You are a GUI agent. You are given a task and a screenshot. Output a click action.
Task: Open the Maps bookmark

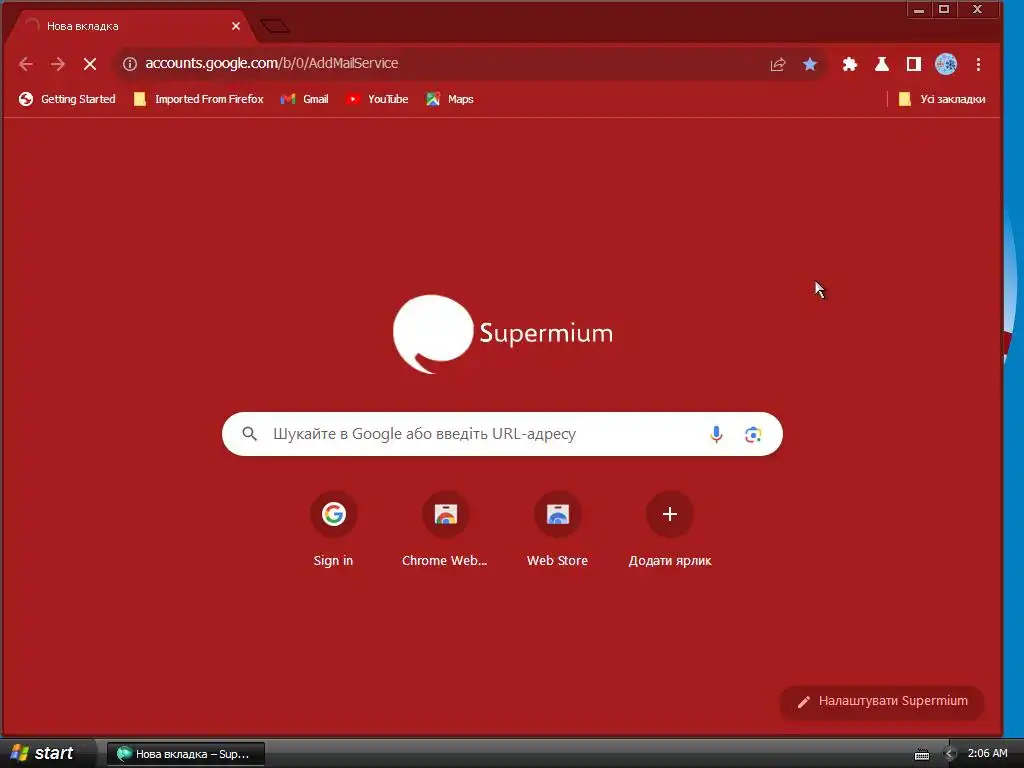[x=450, y=99]
